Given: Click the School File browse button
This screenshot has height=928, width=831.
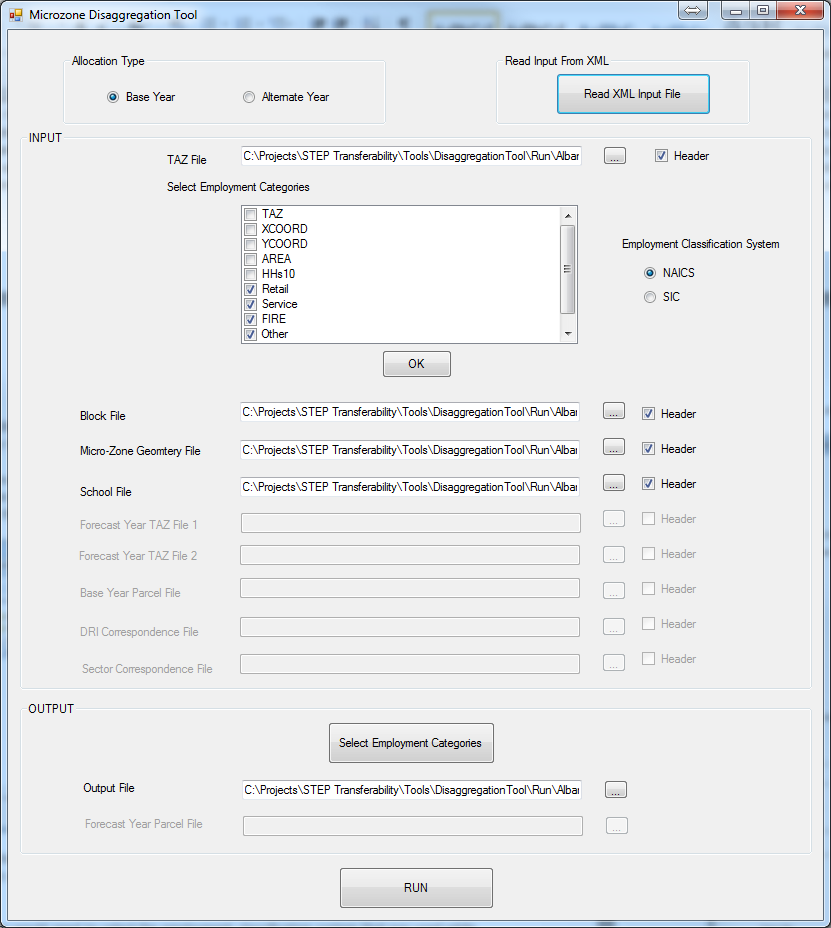Looking at the screenshot, I should [615, 483].
